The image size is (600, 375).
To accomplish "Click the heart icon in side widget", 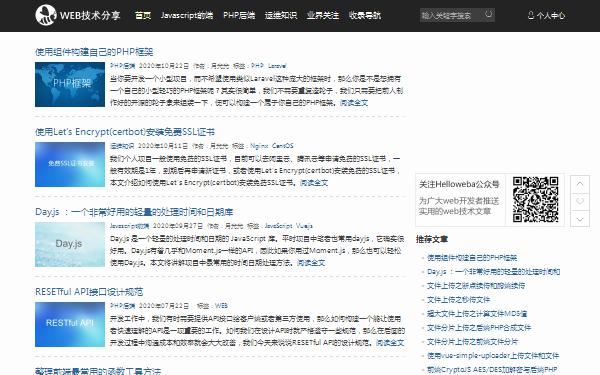I will point(580,201).
